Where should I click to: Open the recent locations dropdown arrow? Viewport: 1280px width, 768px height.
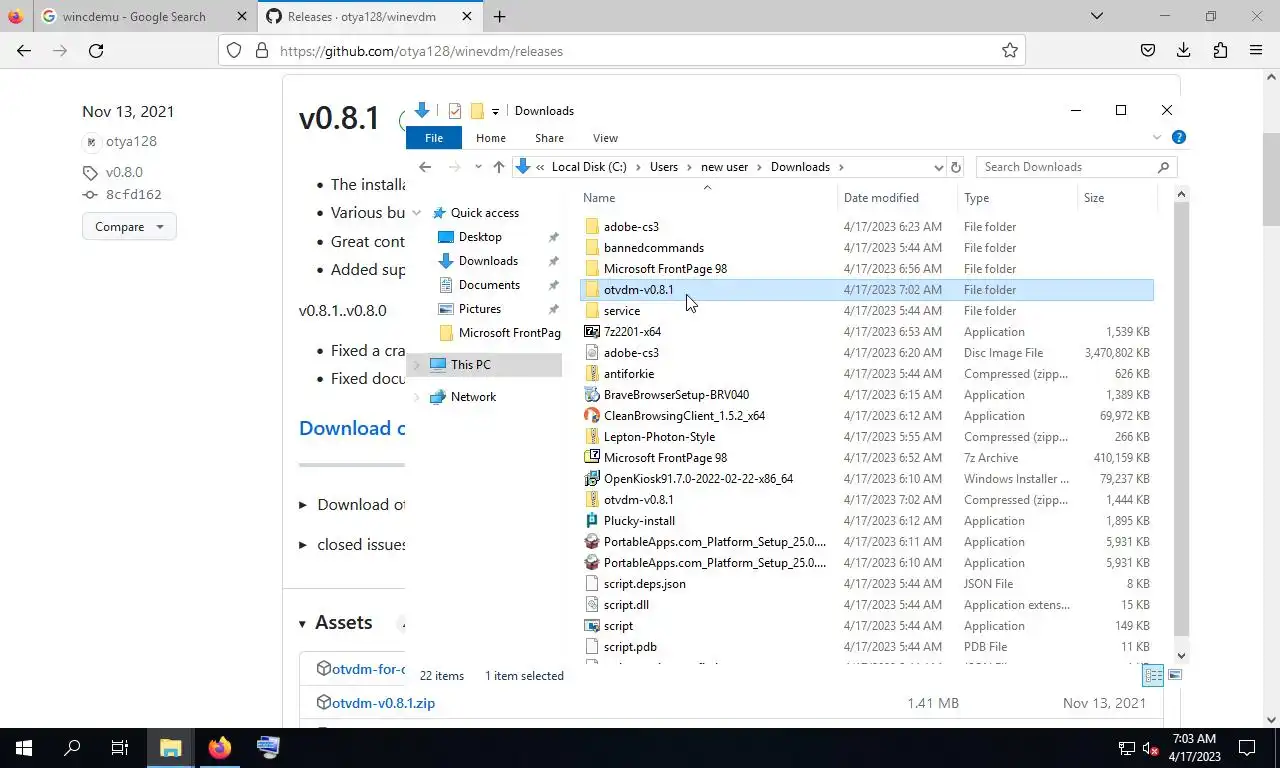[x=478, y=167]
